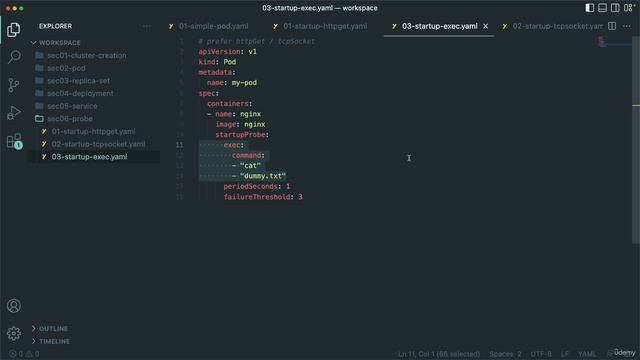Screen dimensions: 640x360
Task: Click line number 11 in gutter
Action: [x=180, y=145]
